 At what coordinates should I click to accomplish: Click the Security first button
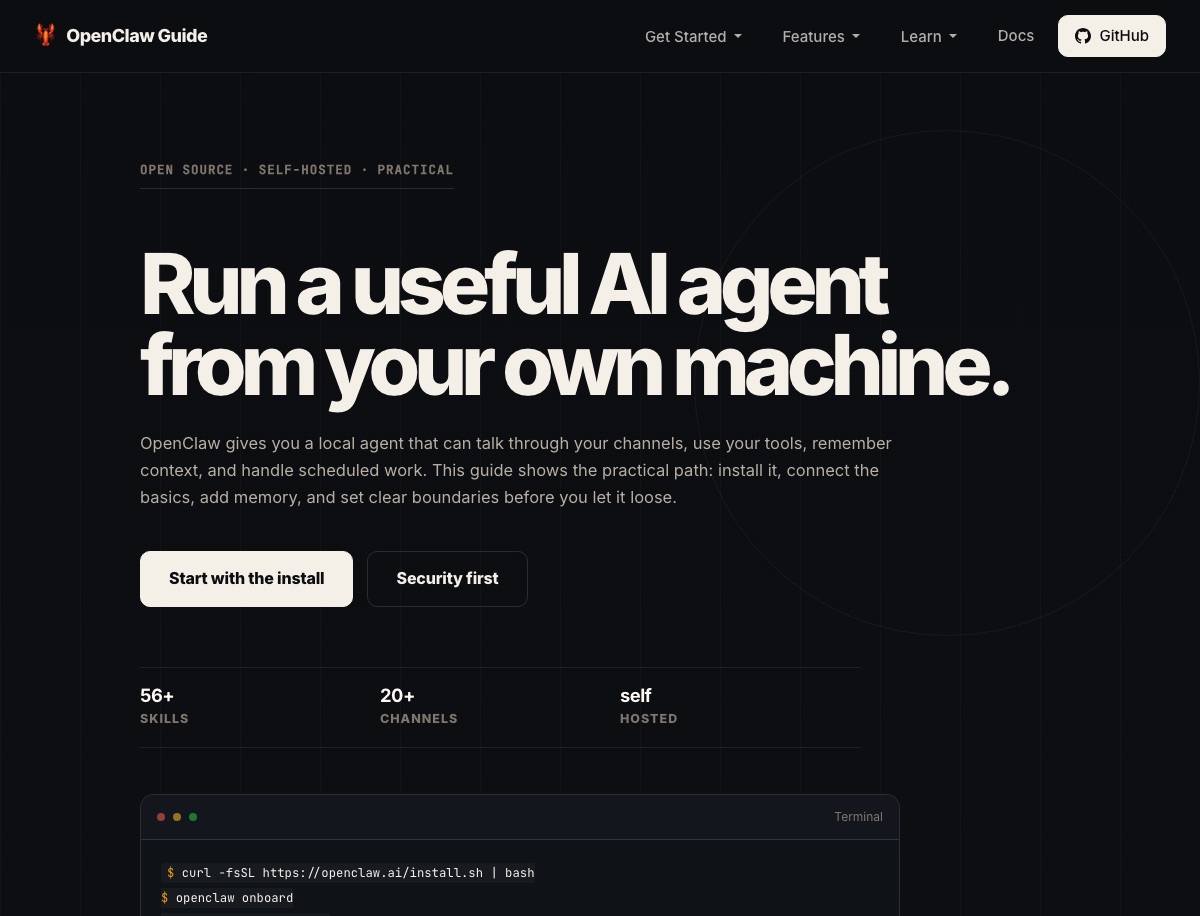coord(447,579)
